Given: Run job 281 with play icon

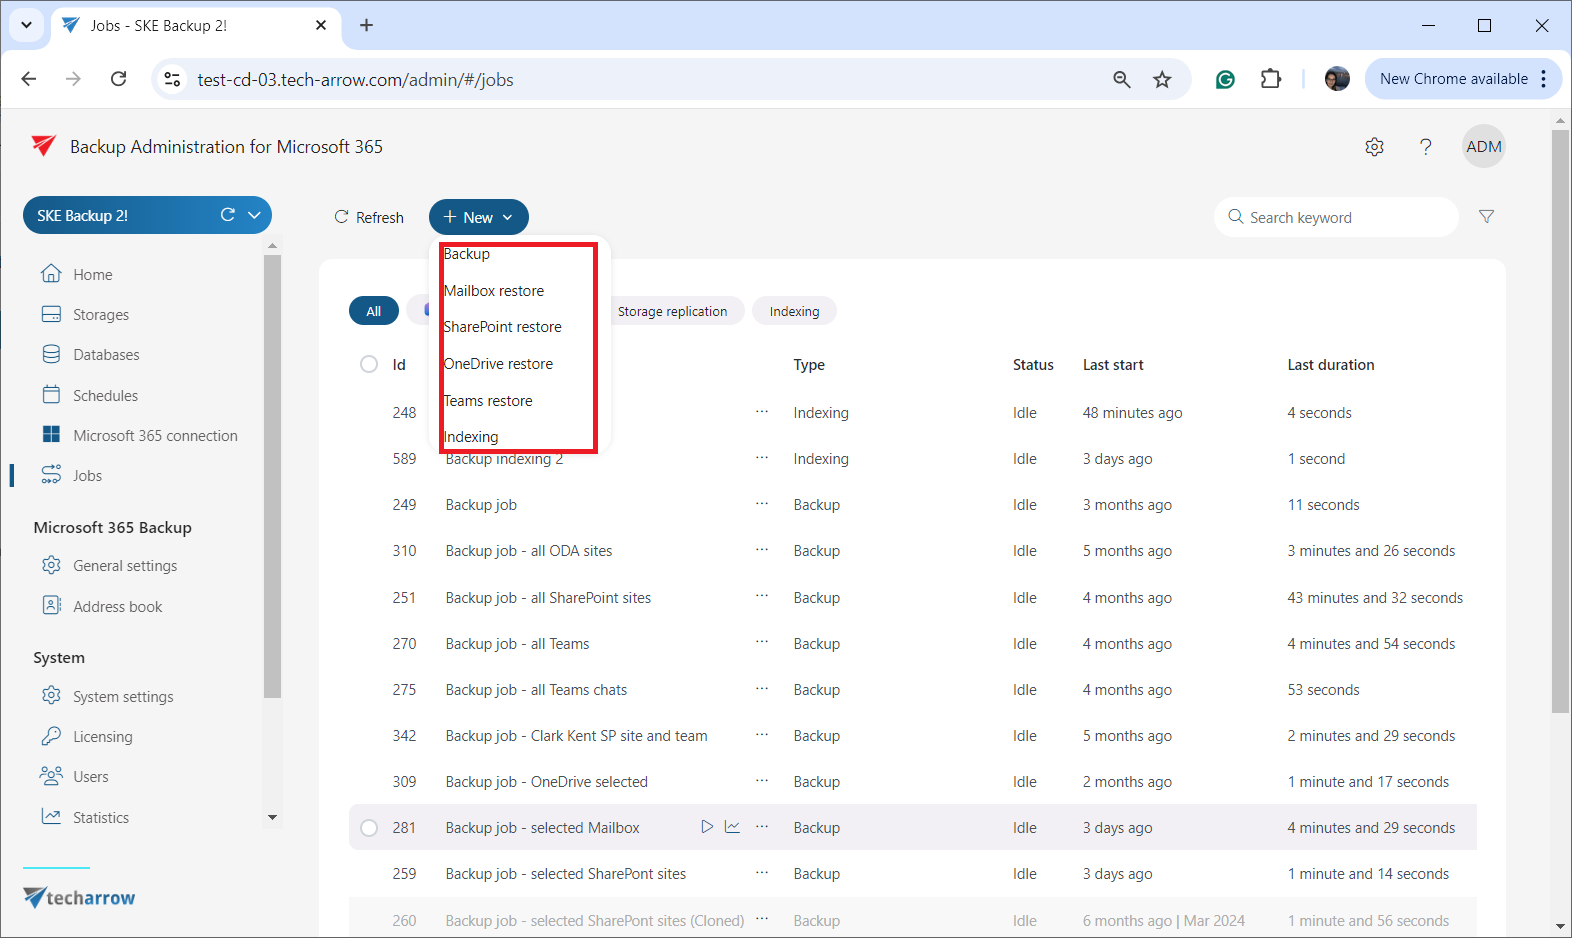Looking at the screenshot, I should click(x=707, y=827).
